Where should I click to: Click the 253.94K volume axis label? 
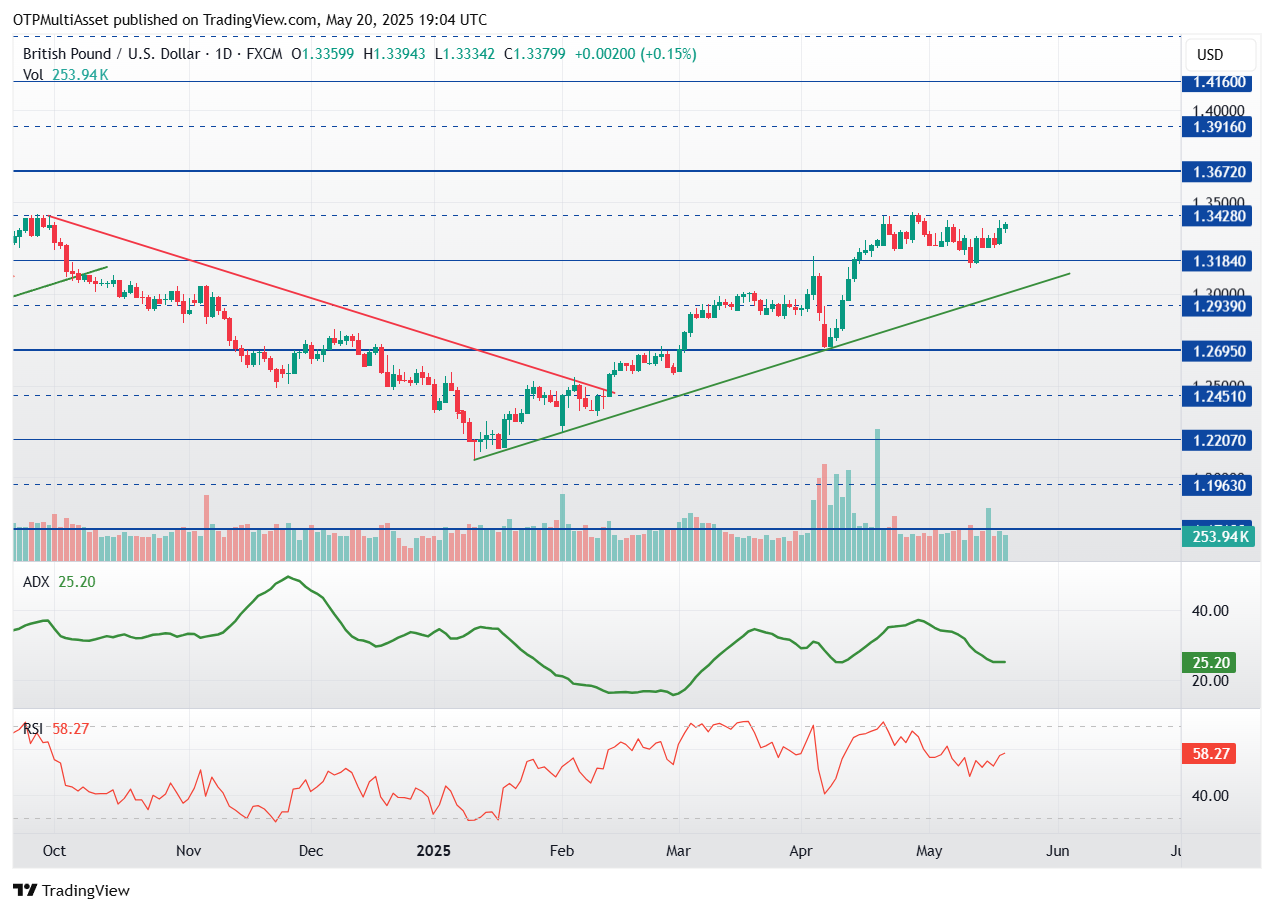1216,537
